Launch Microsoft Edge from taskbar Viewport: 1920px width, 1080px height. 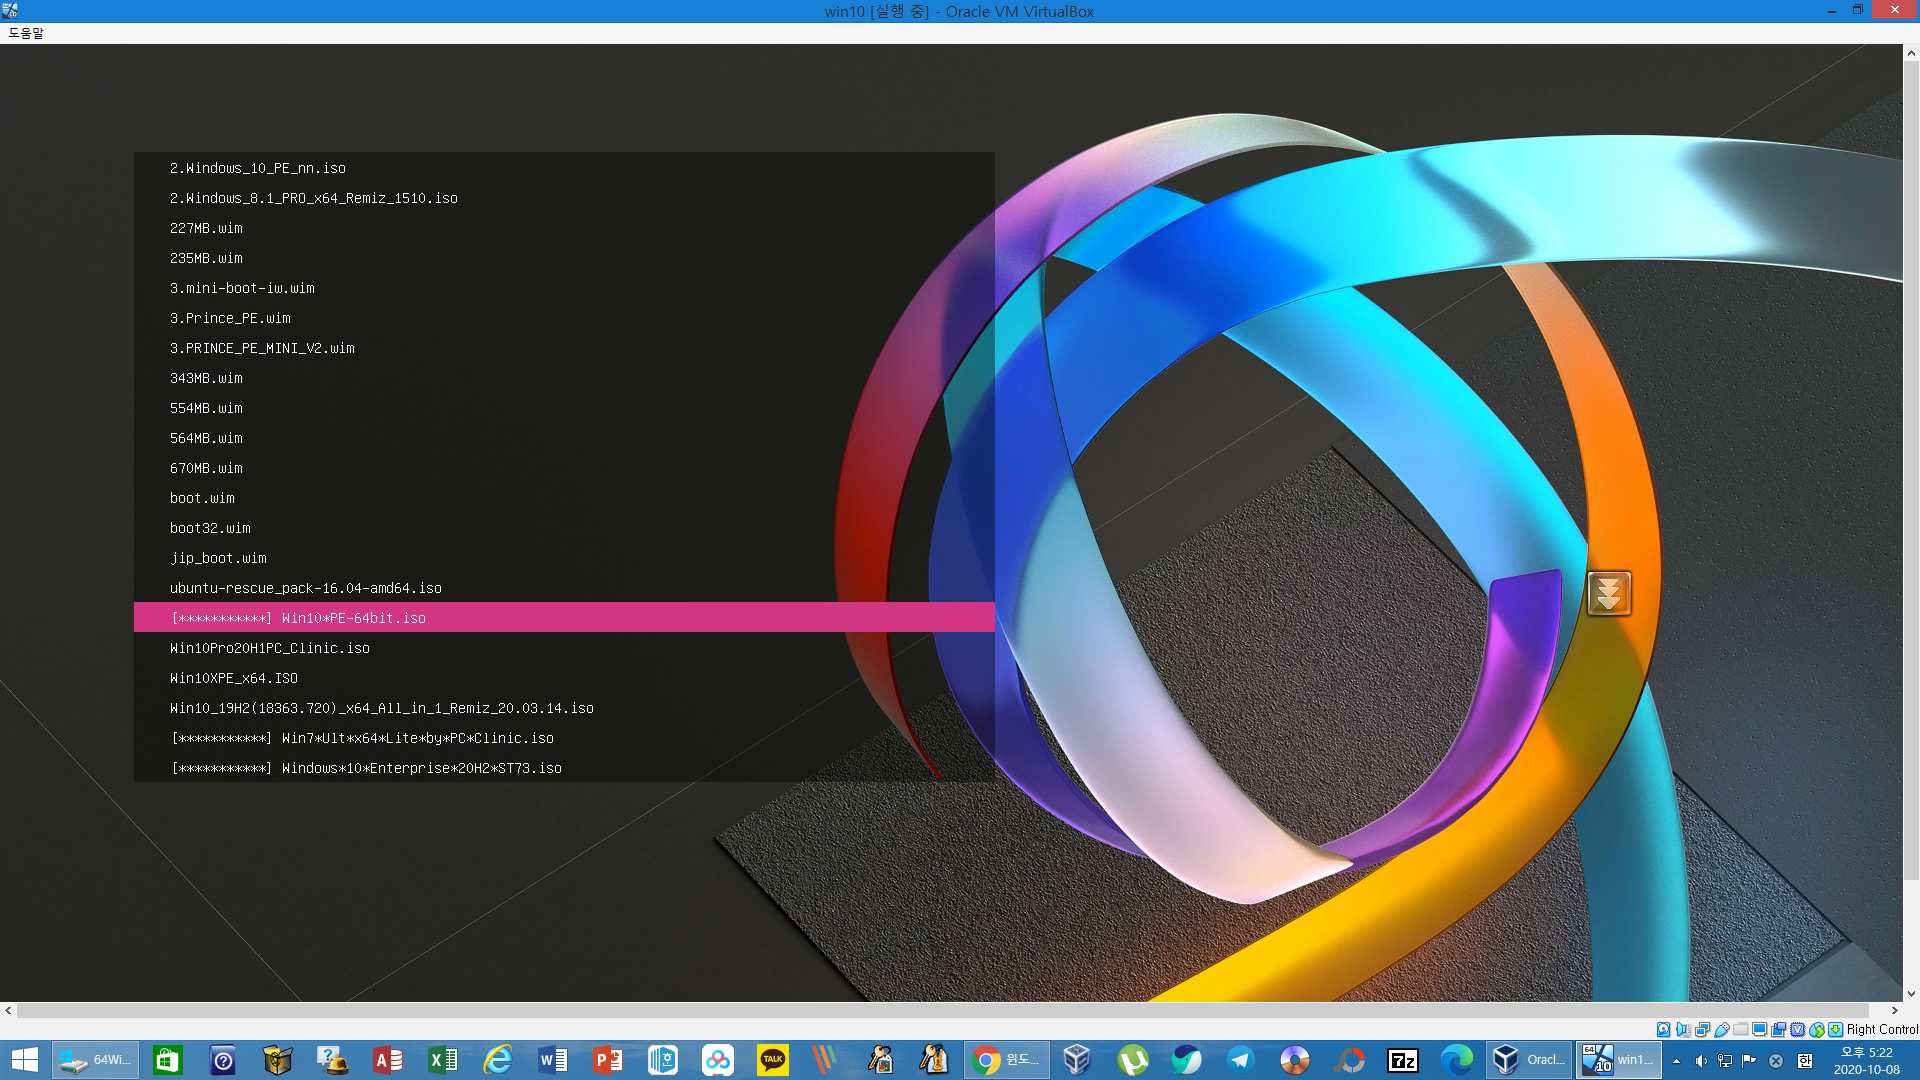point(1457,1060)
